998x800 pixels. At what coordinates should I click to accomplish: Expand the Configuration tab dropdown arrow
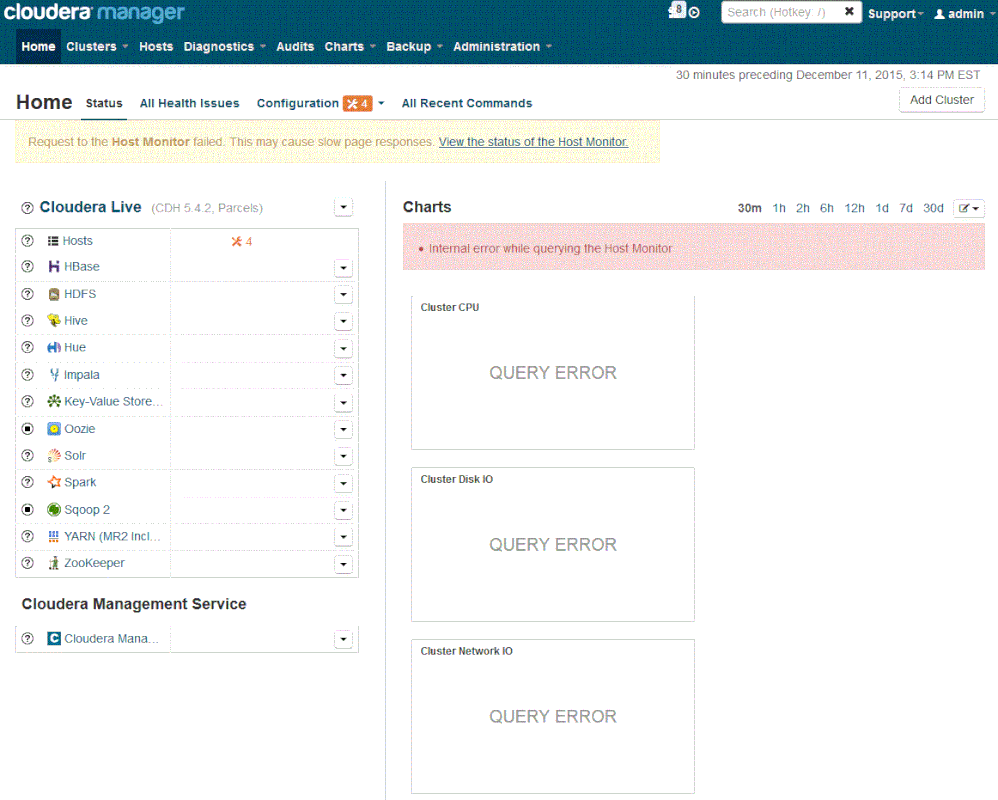click(x=381, y=103)
